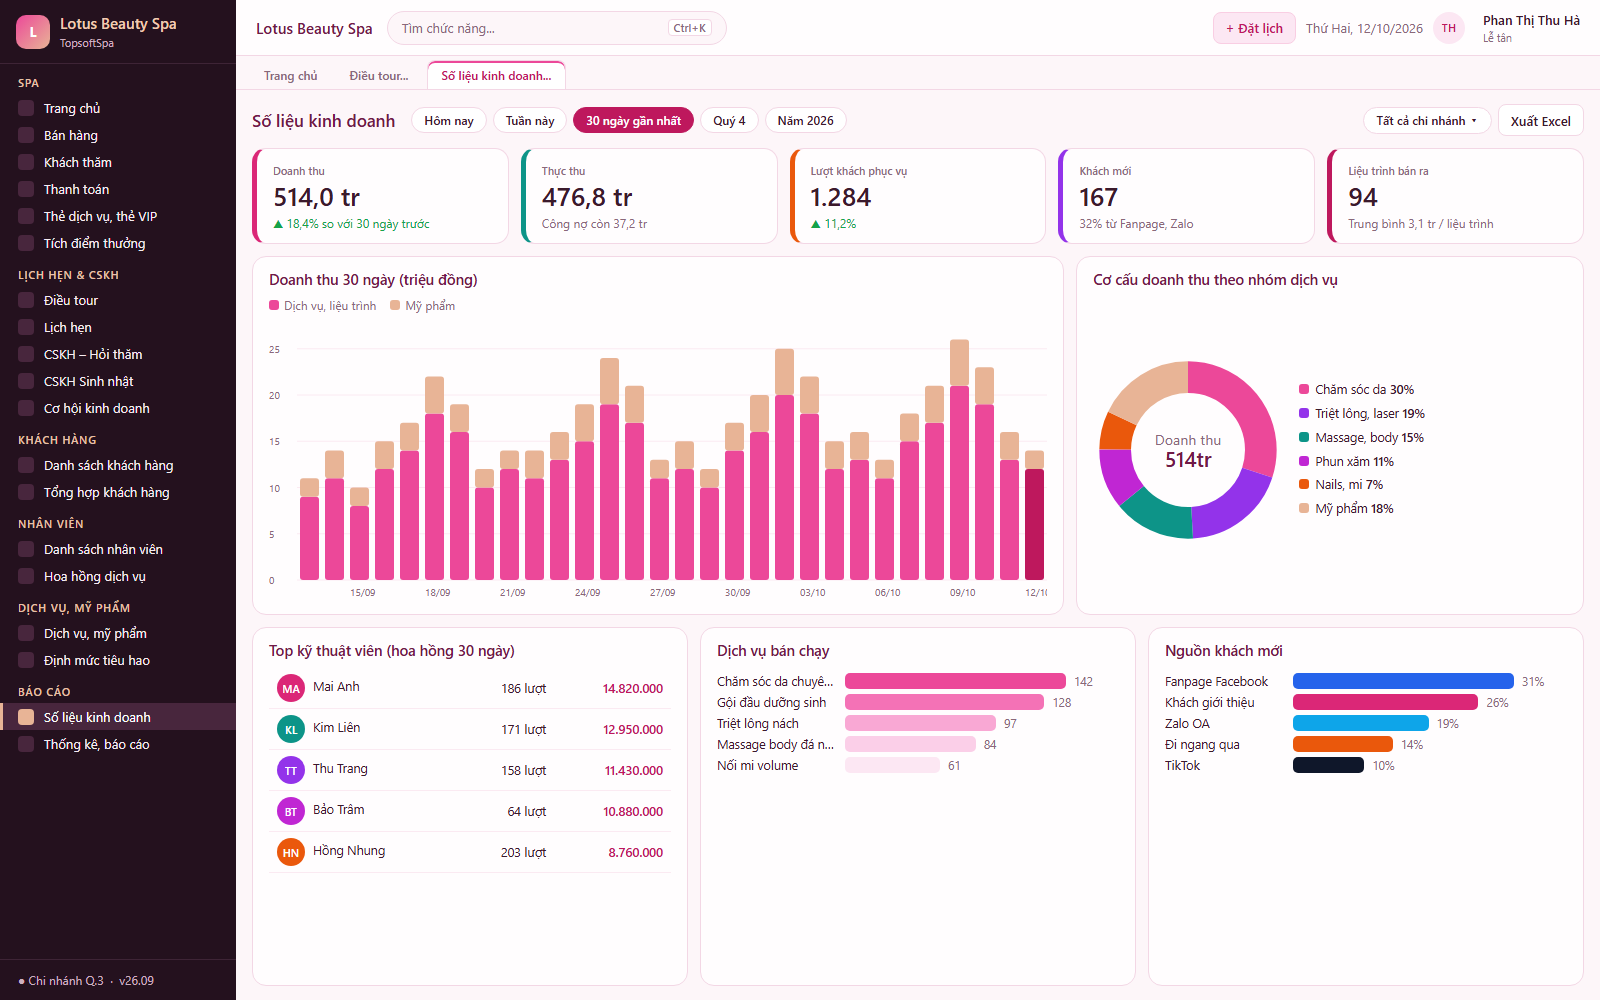The height and width of the screenshot is (1000, 1600).
Task: Click the Triệt lông nách bar row
Action: pyautogui.click(x=917, y=723)
